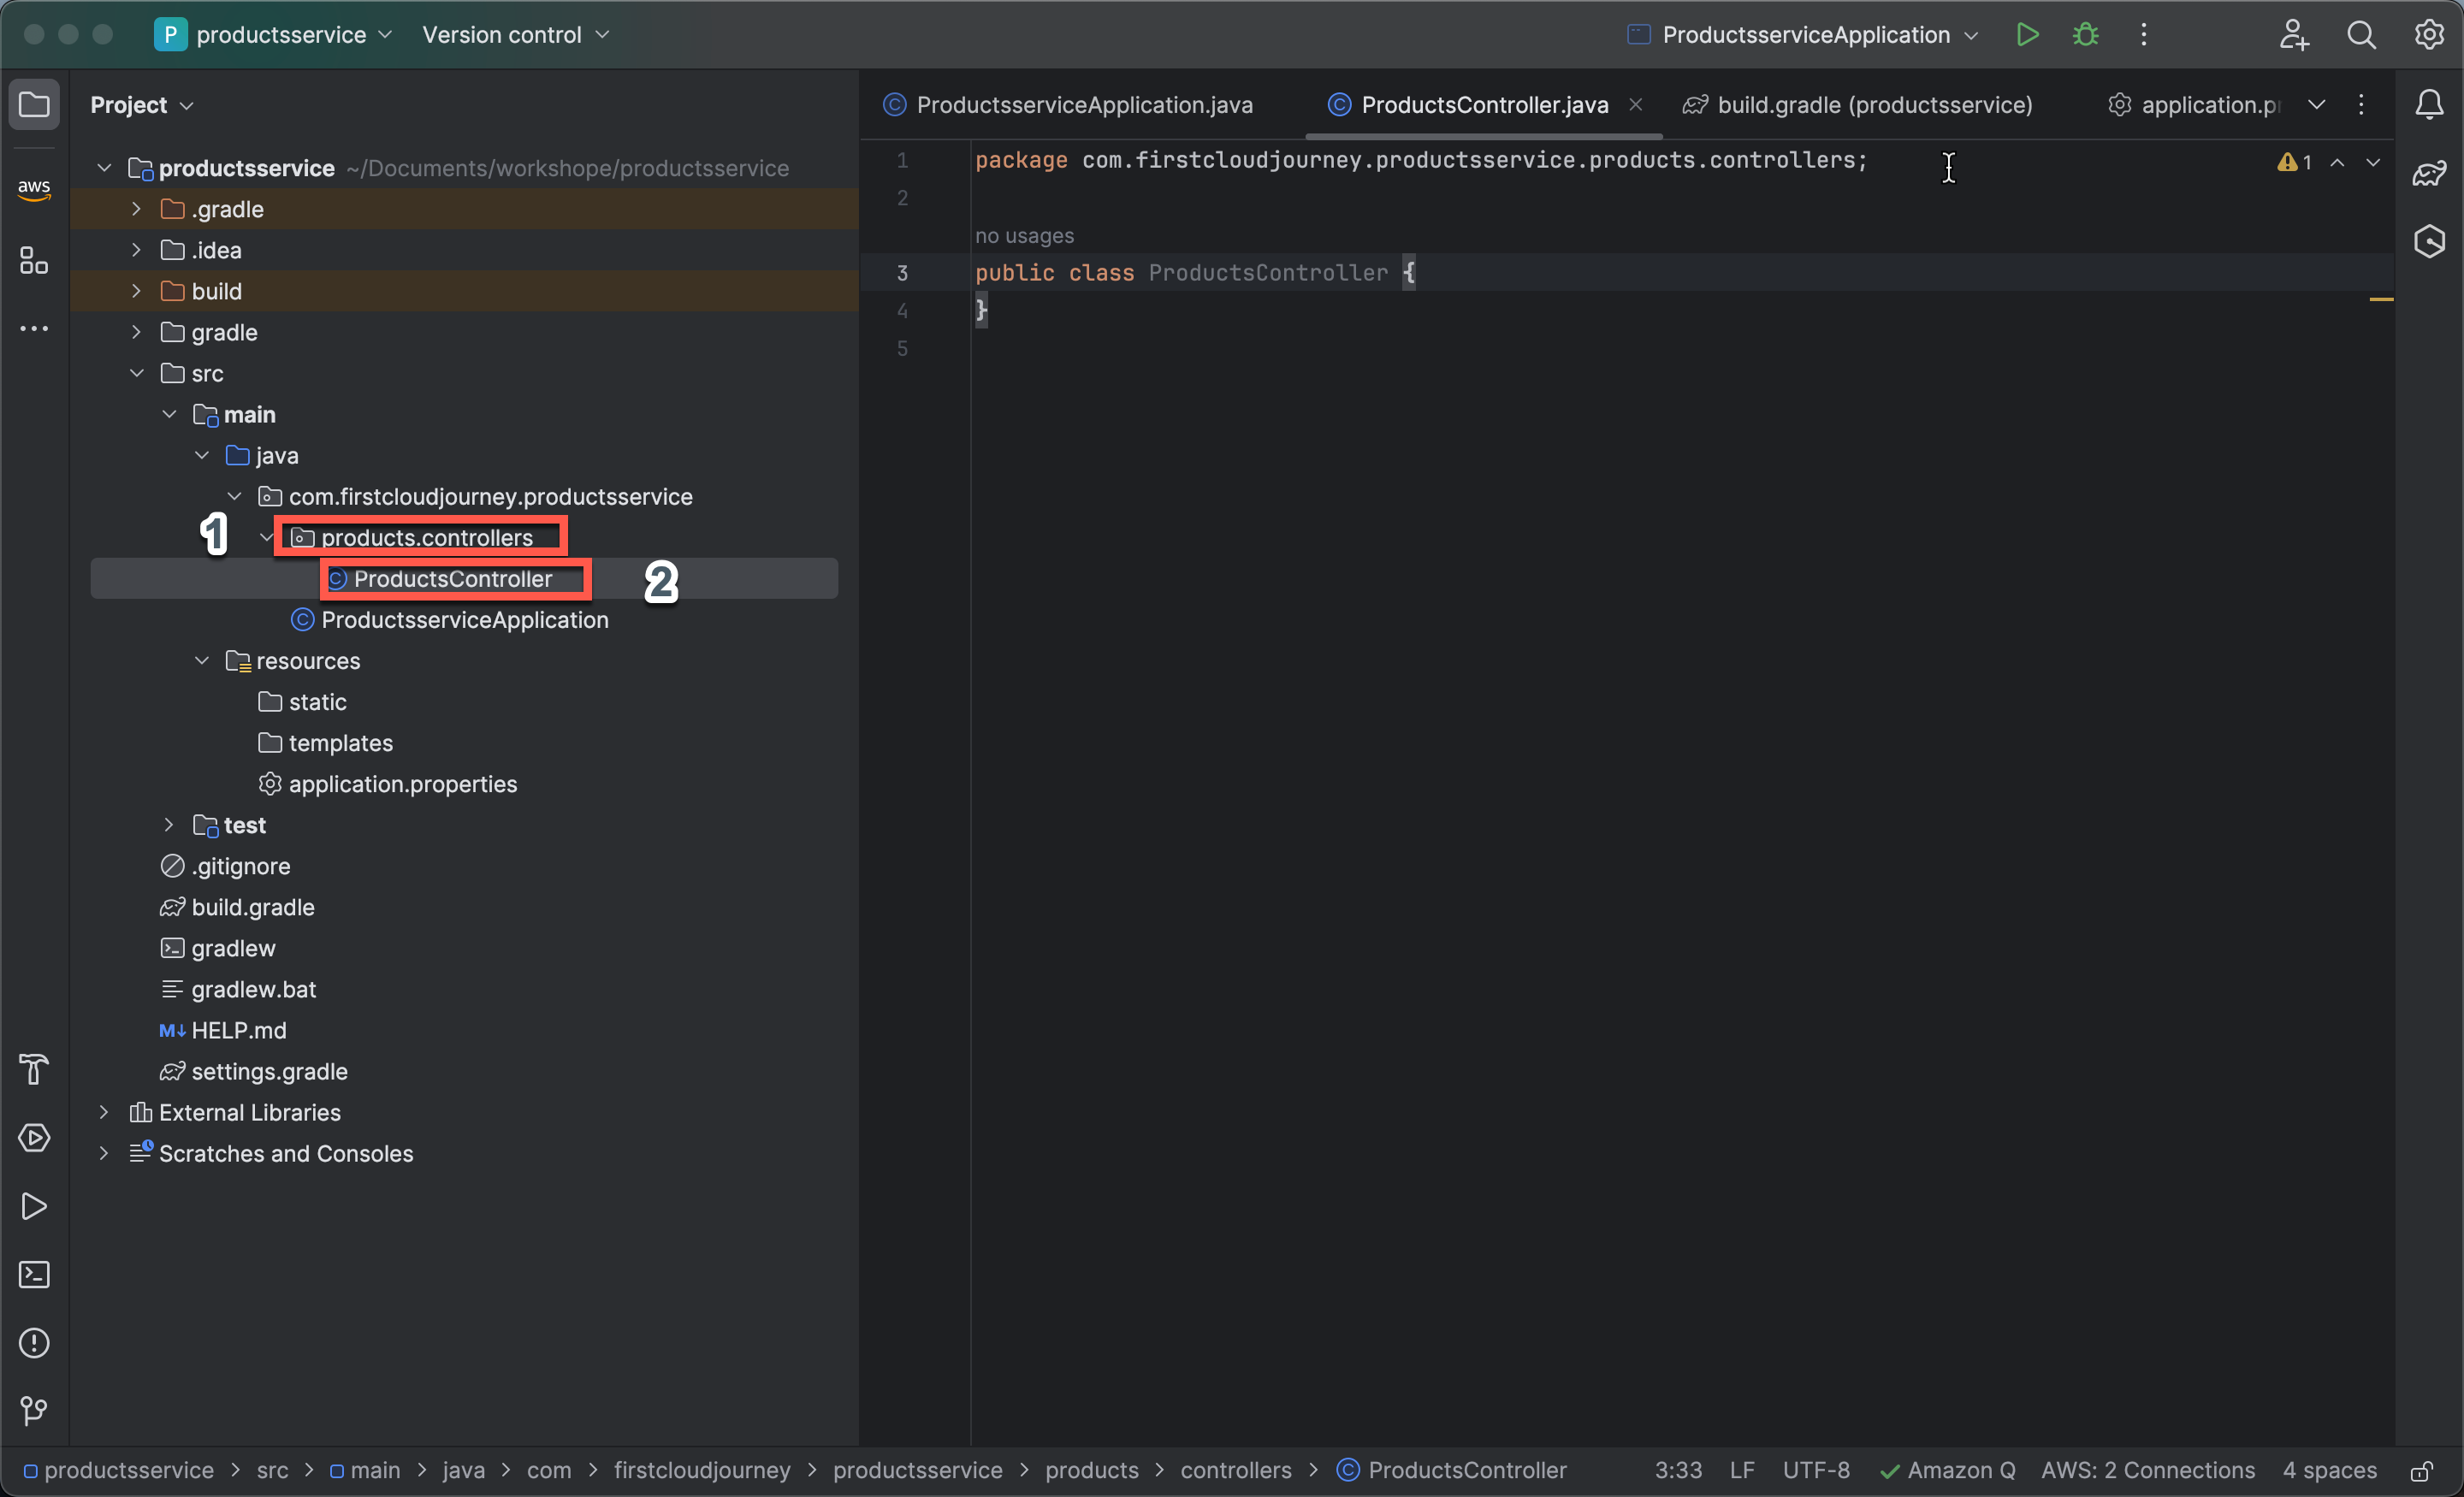Viewport: 2464px width, 1497px height.
Task: Change UTF-8 file encoding in status bar
Action: tap(1816, 1470)
